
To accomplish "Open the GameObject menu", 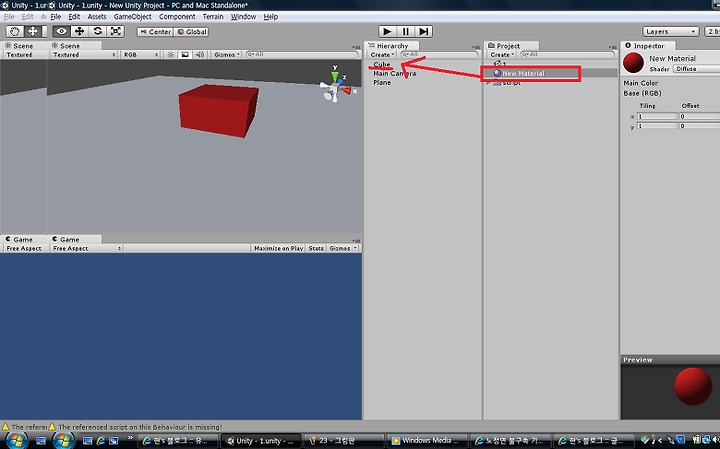I will (x=132, y=17).
